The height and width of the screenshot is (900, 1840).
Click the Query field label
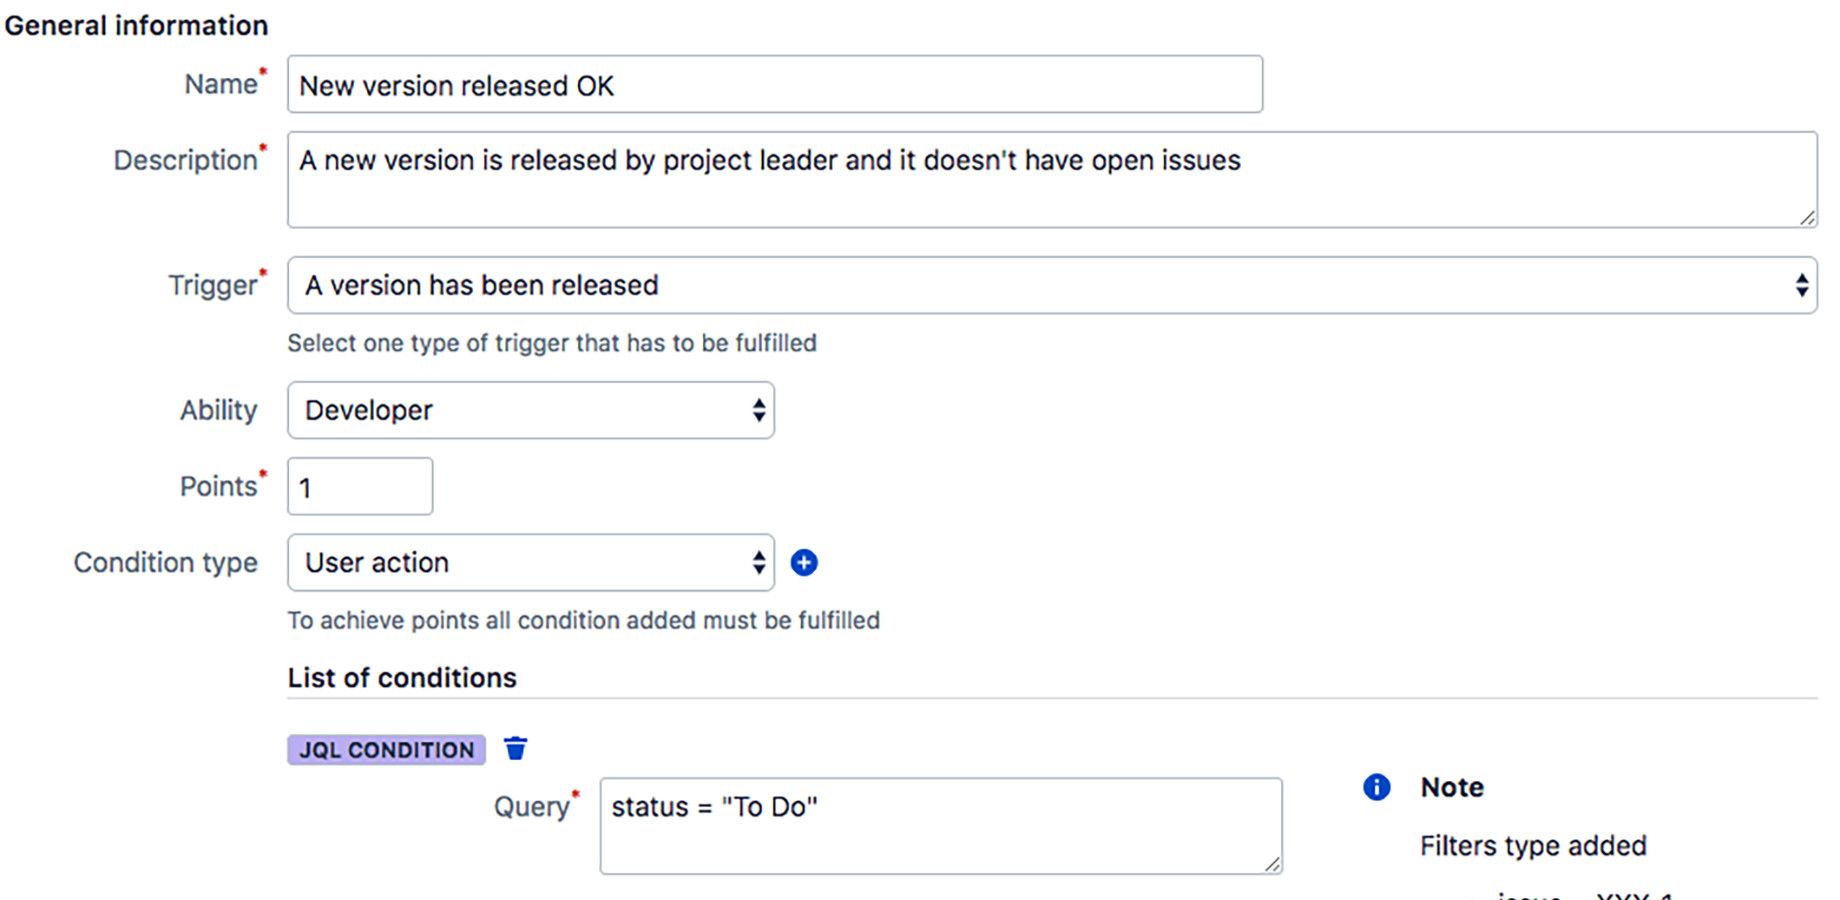click(x=531, y=806)
